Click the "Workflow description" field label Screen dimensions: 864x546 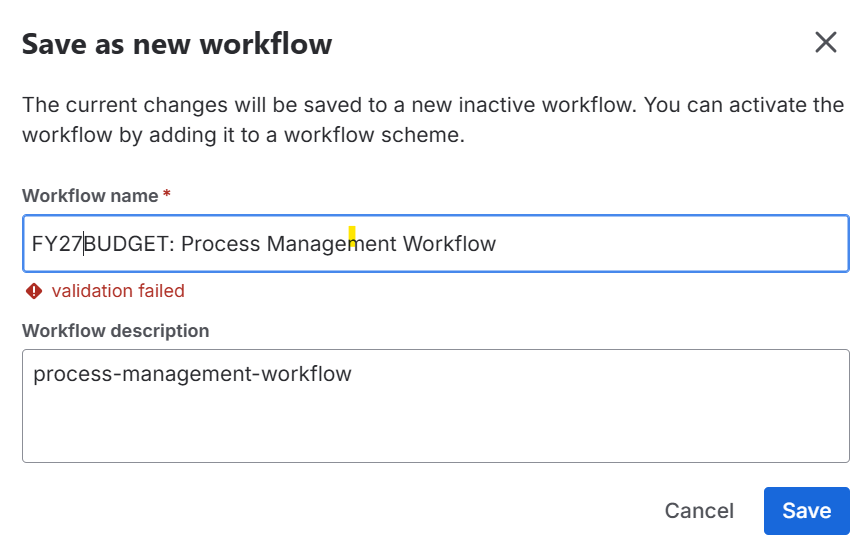115,330
